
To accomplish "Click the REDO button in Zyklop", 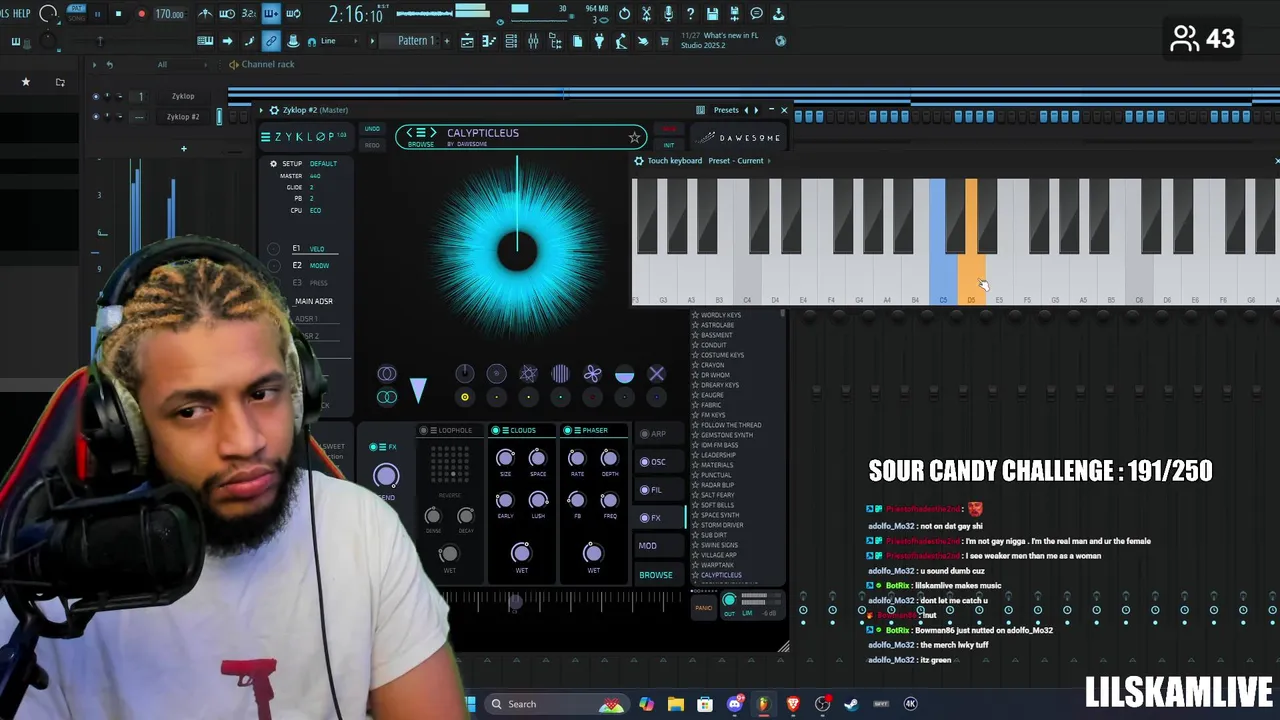I will coord(372,145).
